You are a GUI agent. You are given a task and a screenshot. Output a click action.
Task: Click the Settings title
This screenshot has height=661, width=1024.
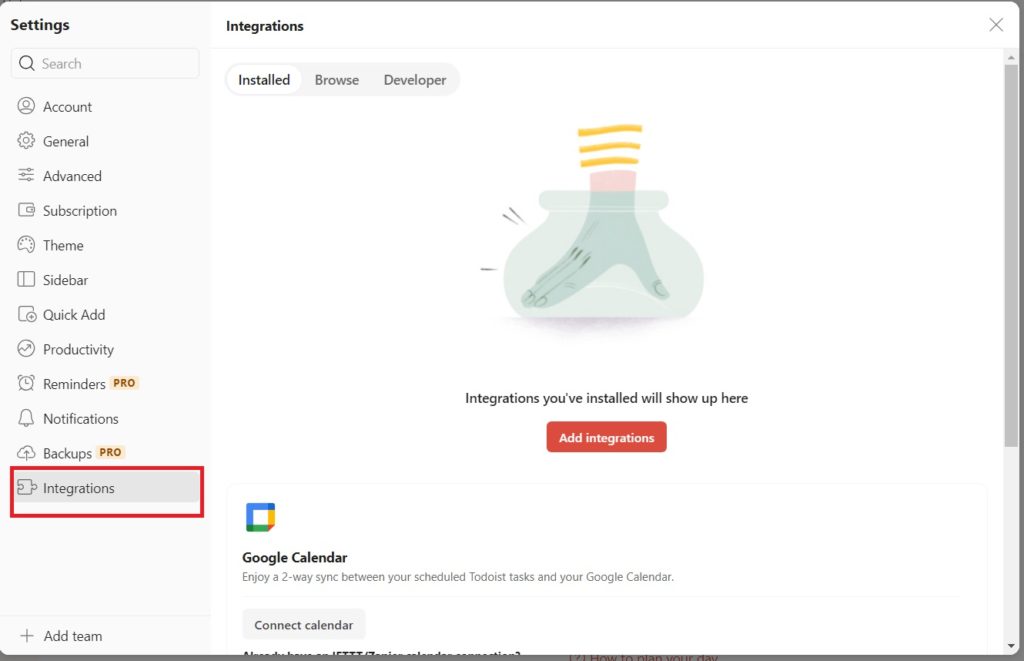point(40,25)
